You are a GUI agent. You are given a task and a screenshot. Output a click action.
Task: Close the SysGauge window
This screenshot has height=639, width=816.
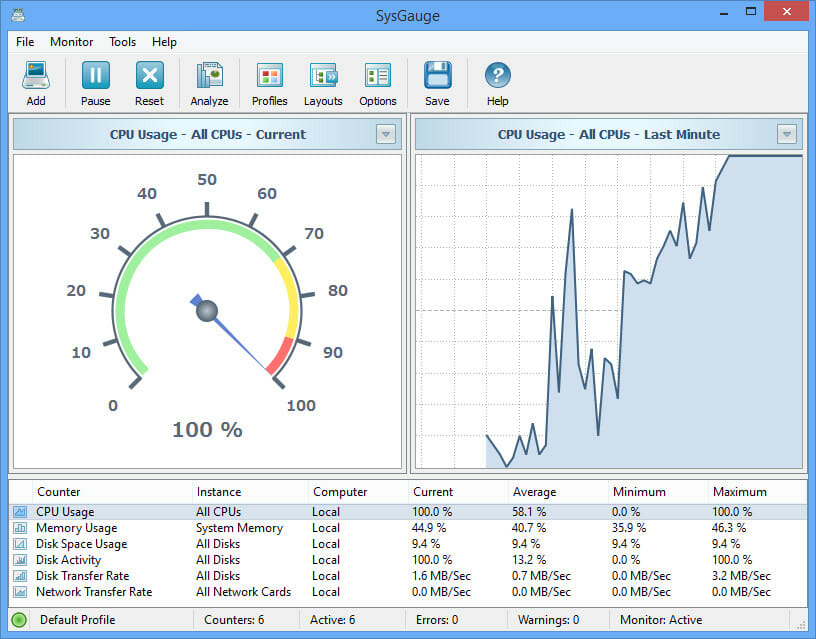point(786,11)
